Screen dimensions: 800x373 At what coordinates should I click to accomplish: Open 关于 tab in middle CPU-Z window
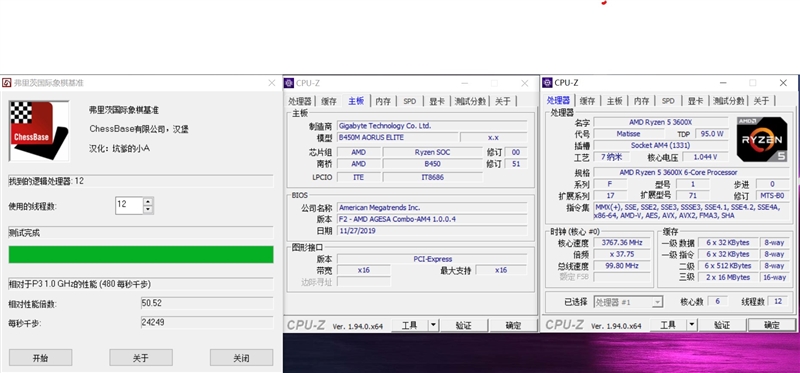[x=503, y=101]
